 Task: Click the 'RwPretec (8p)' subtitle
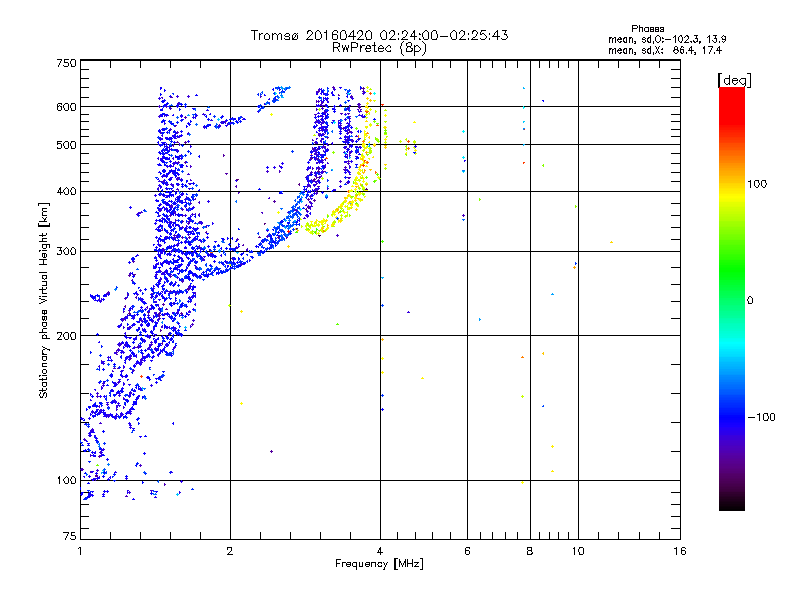click(380, 48)
